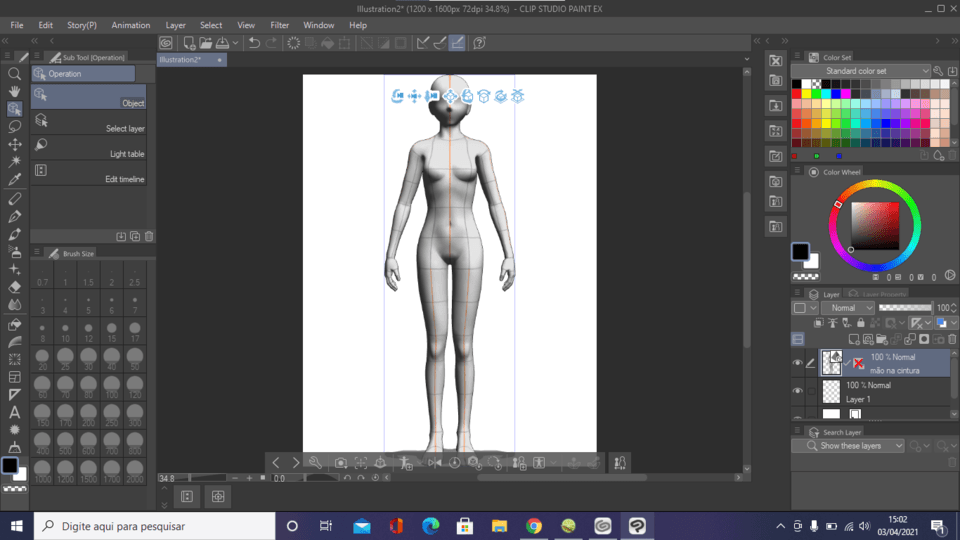Open layer color change dropdown arrow
Image resolution: width=960 pixels, height=540 pixels.
pos(954,323)
